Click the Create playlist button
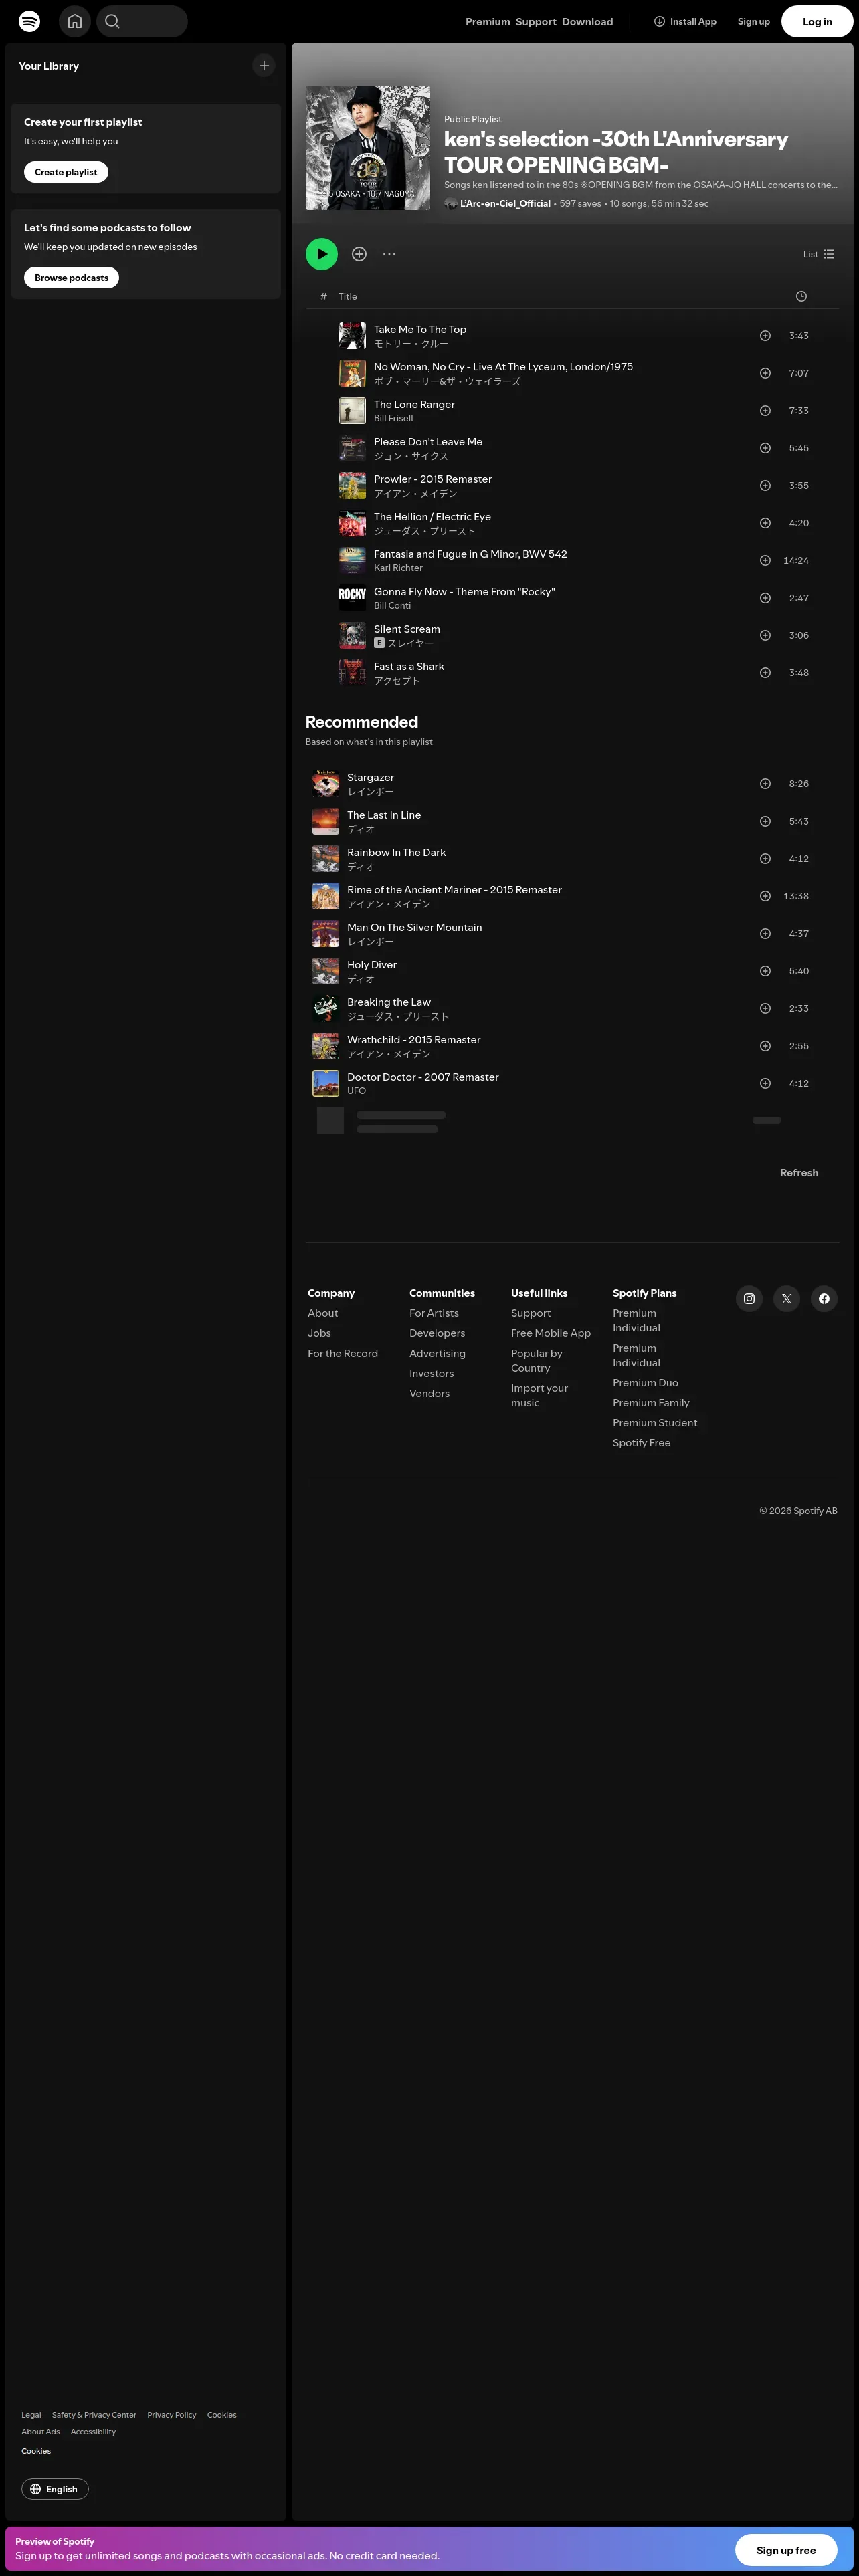 (66, 172)
